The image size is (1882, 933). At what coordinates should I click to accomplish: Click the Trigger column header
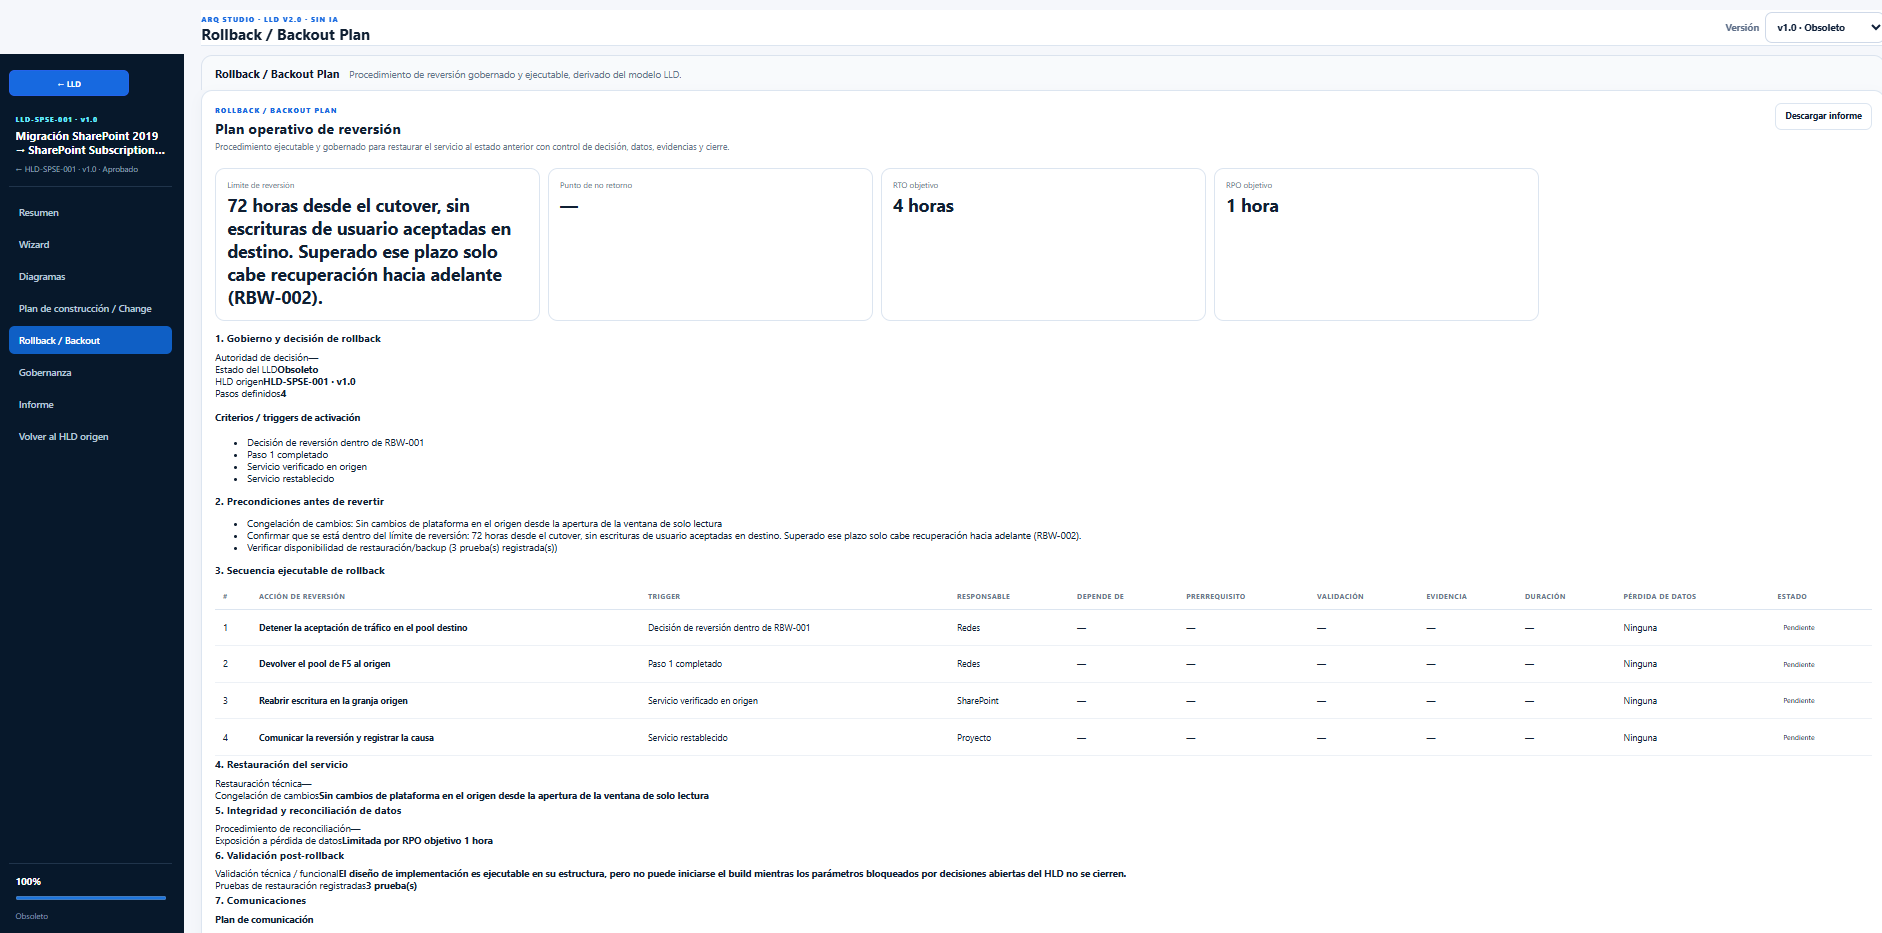tap(664, 597)
